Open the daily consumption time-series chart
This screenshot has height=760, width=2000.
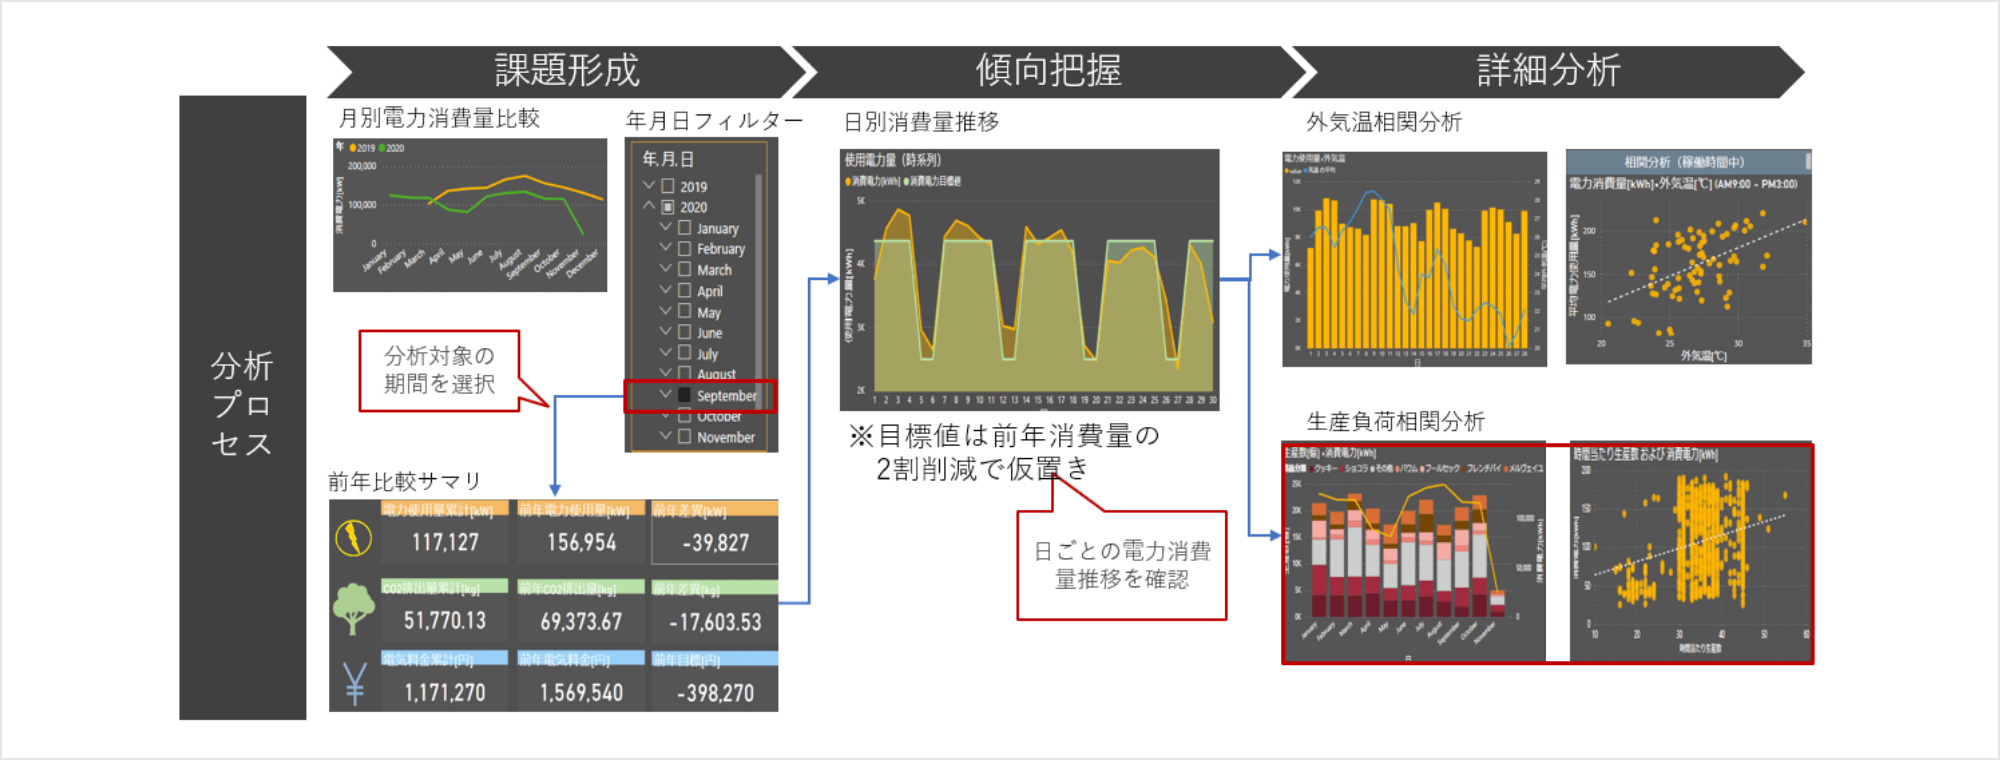point(1029,280)
